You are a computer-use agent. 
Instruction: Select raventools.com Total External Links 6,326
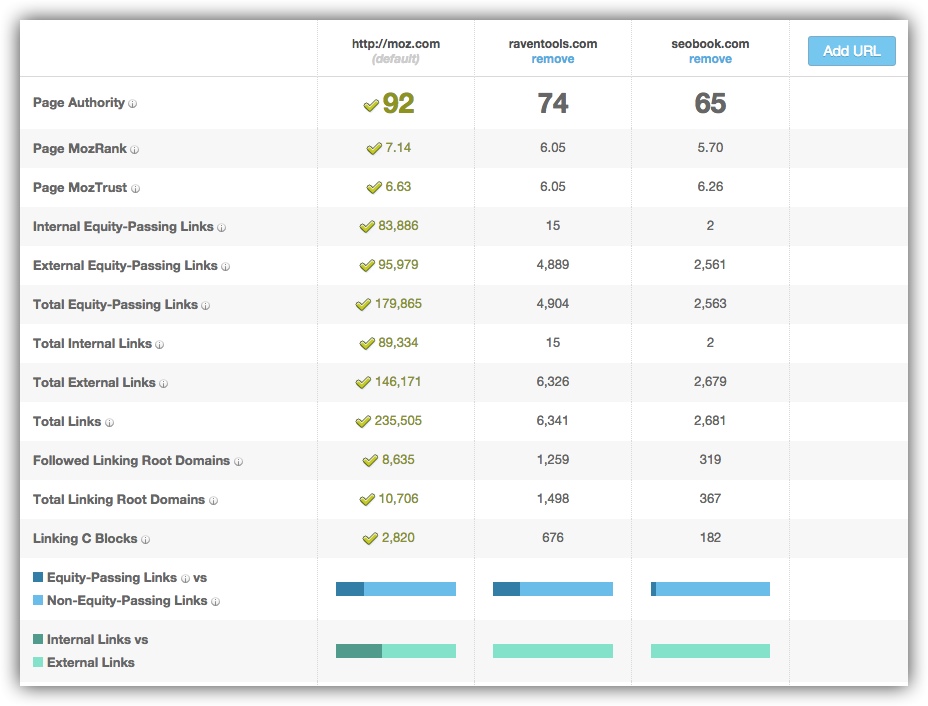click(553, 382)
